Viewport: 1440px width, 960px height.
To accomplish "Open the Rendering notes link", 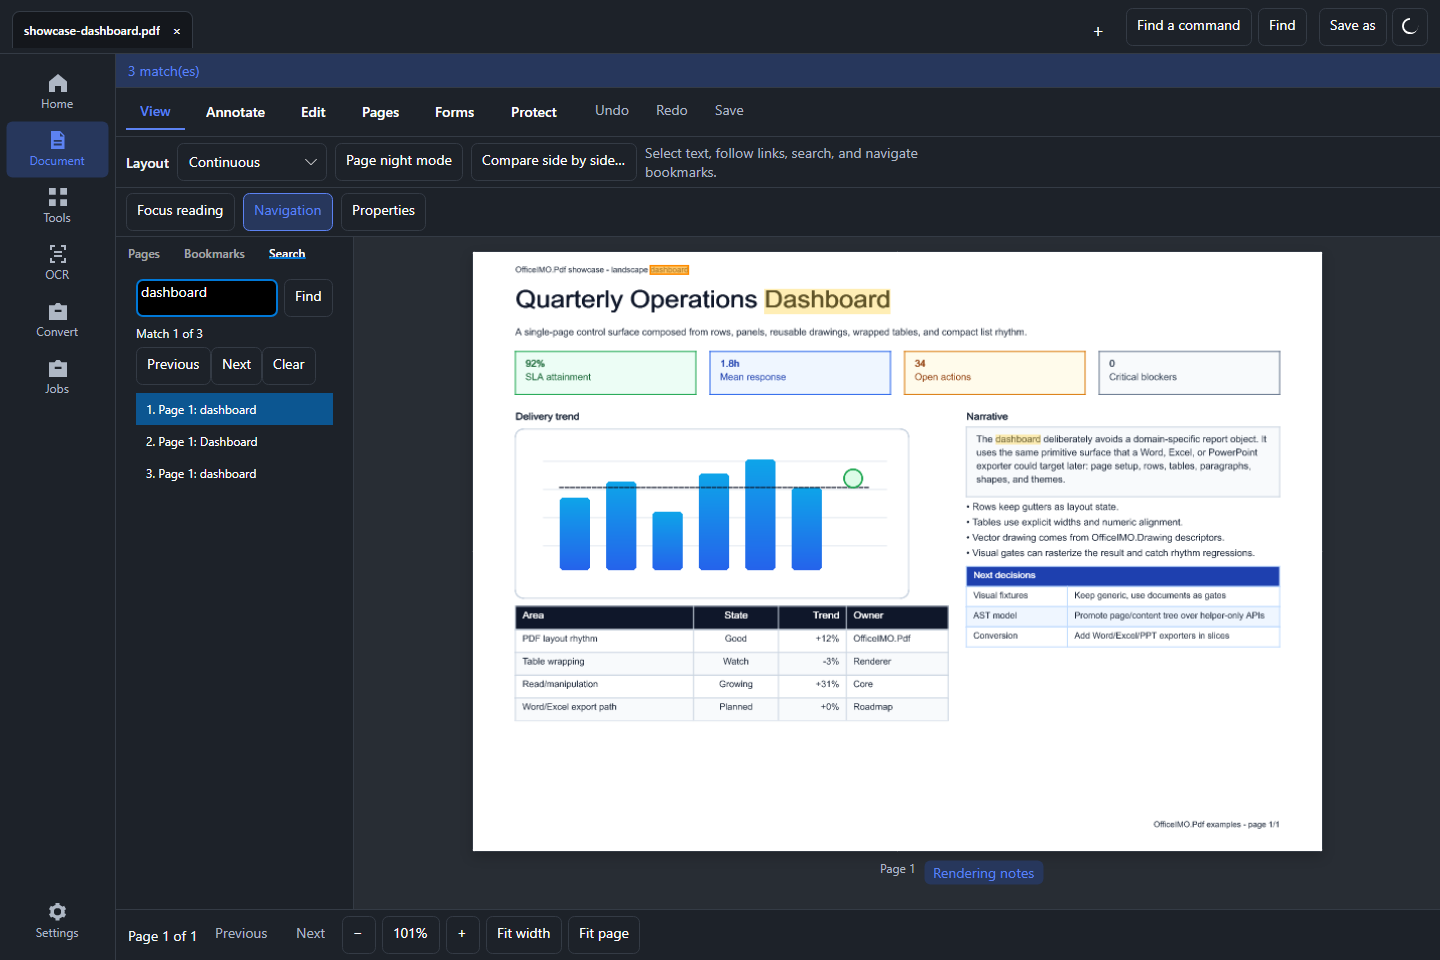I will [x=984, y=873].
